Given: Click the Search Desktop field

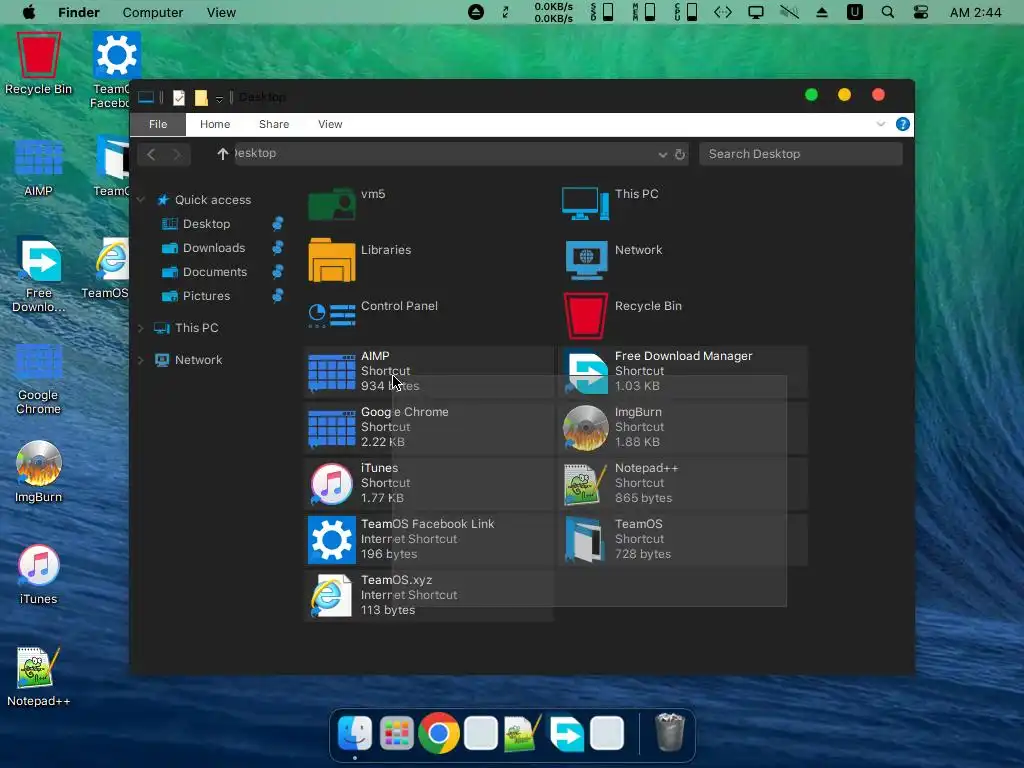Looking at the screenshot, I should (801, 154).
